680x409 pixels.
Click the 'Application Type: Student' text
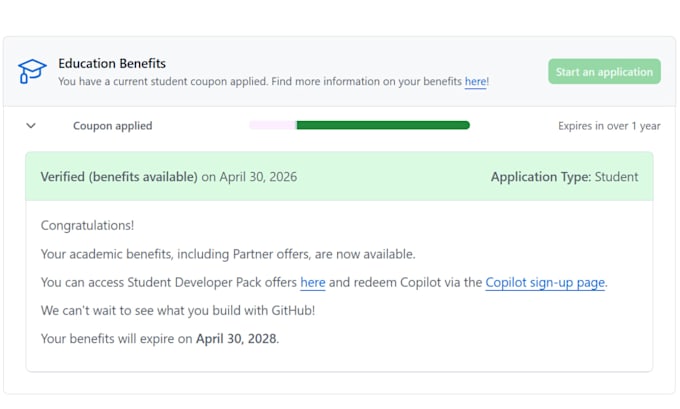(564, 177)
